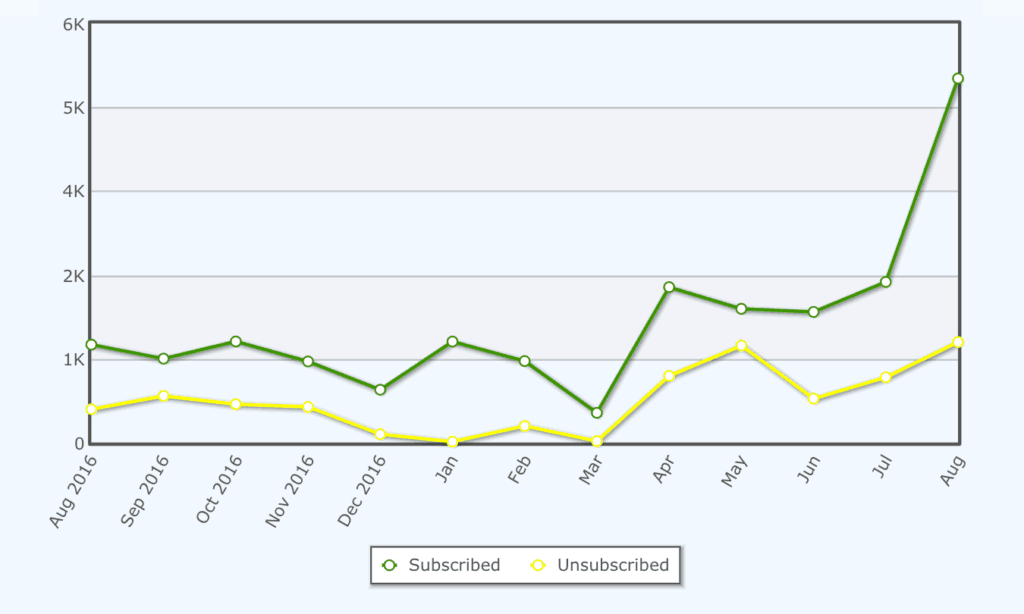
Task: Select the Subscribed point for Dec 2016
Action: (x=380, y=390)
